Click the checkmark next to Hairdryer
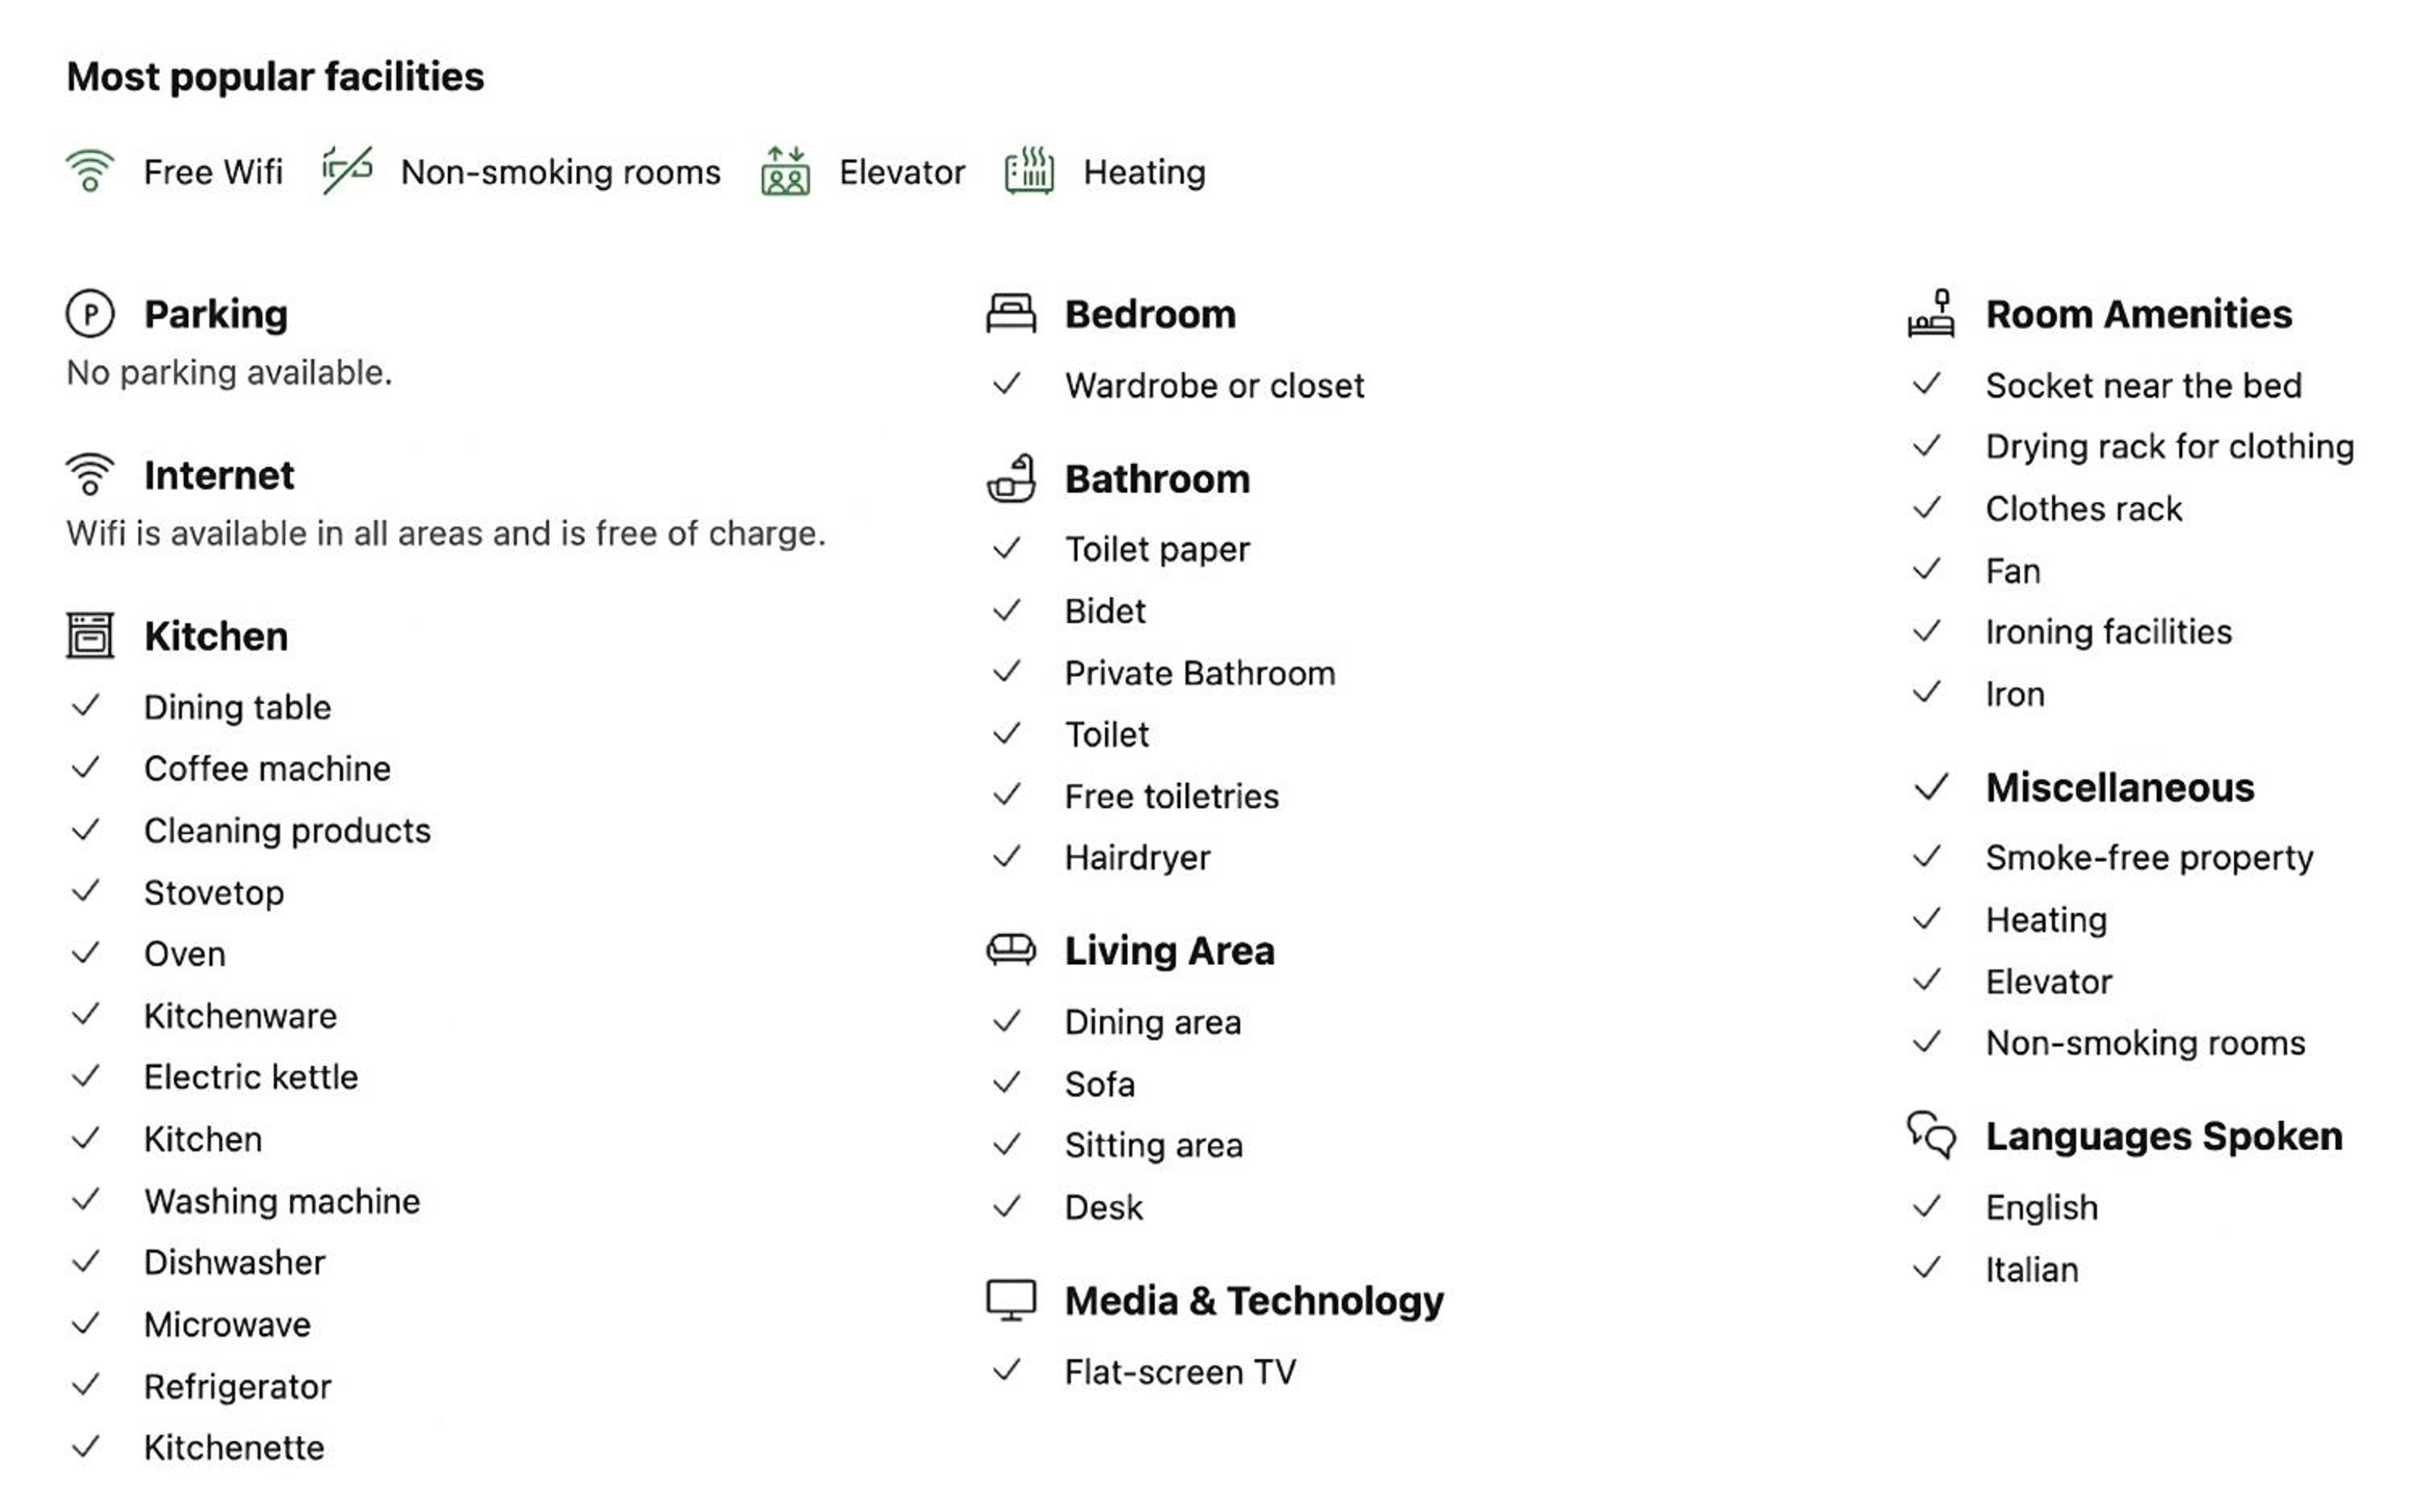 point(1007,857)
